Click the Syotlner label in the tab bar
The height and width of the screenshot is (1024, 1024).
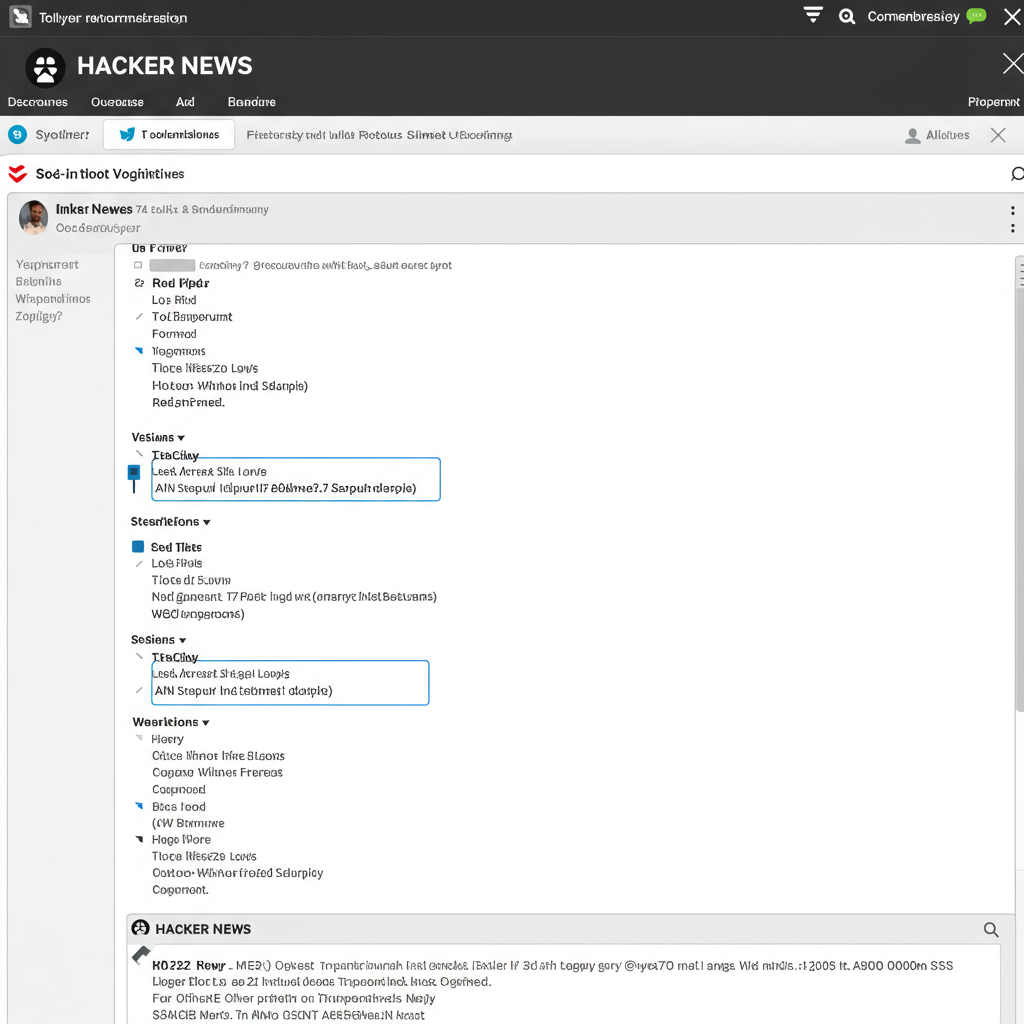pos(63,135)
